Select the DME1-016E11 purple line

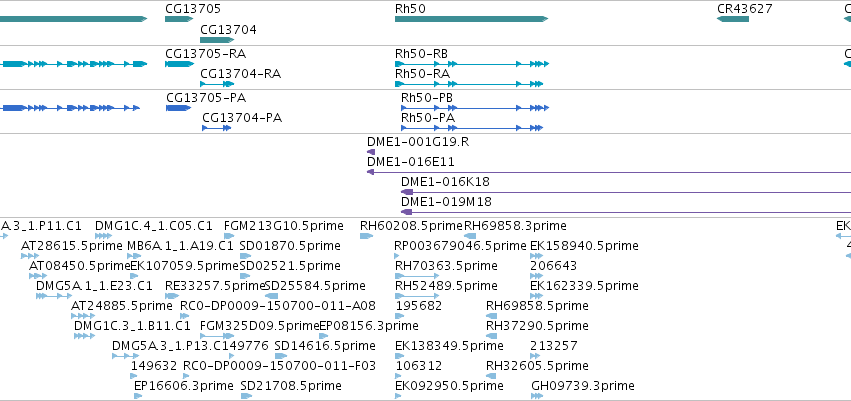[600, 172]
